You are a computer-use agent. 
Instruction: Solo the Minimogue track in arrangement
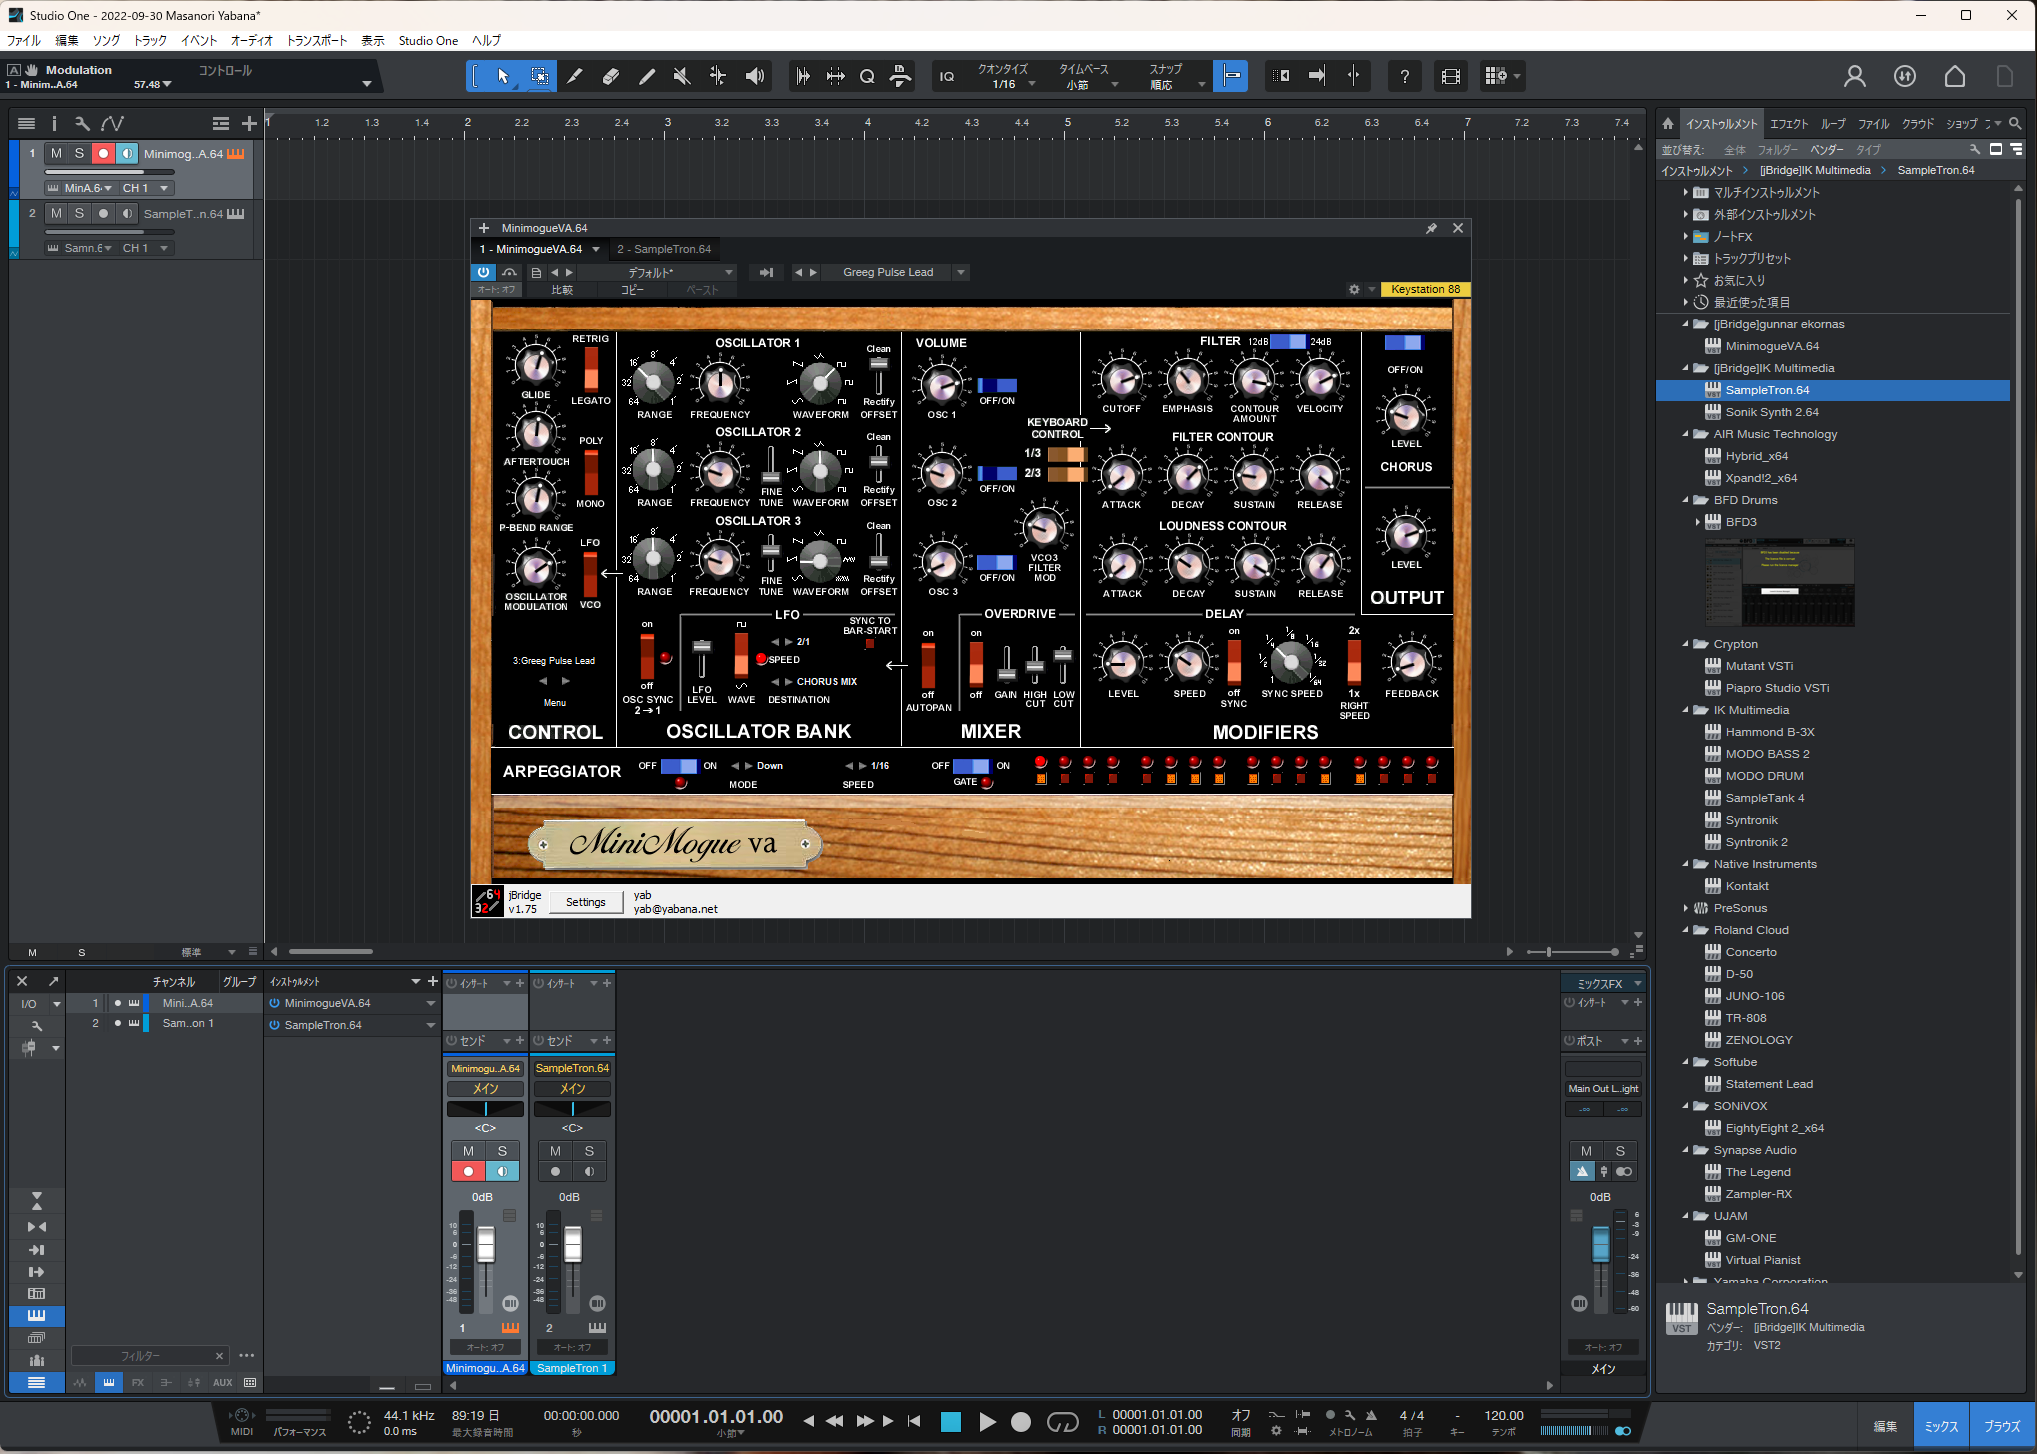(79, 153)
